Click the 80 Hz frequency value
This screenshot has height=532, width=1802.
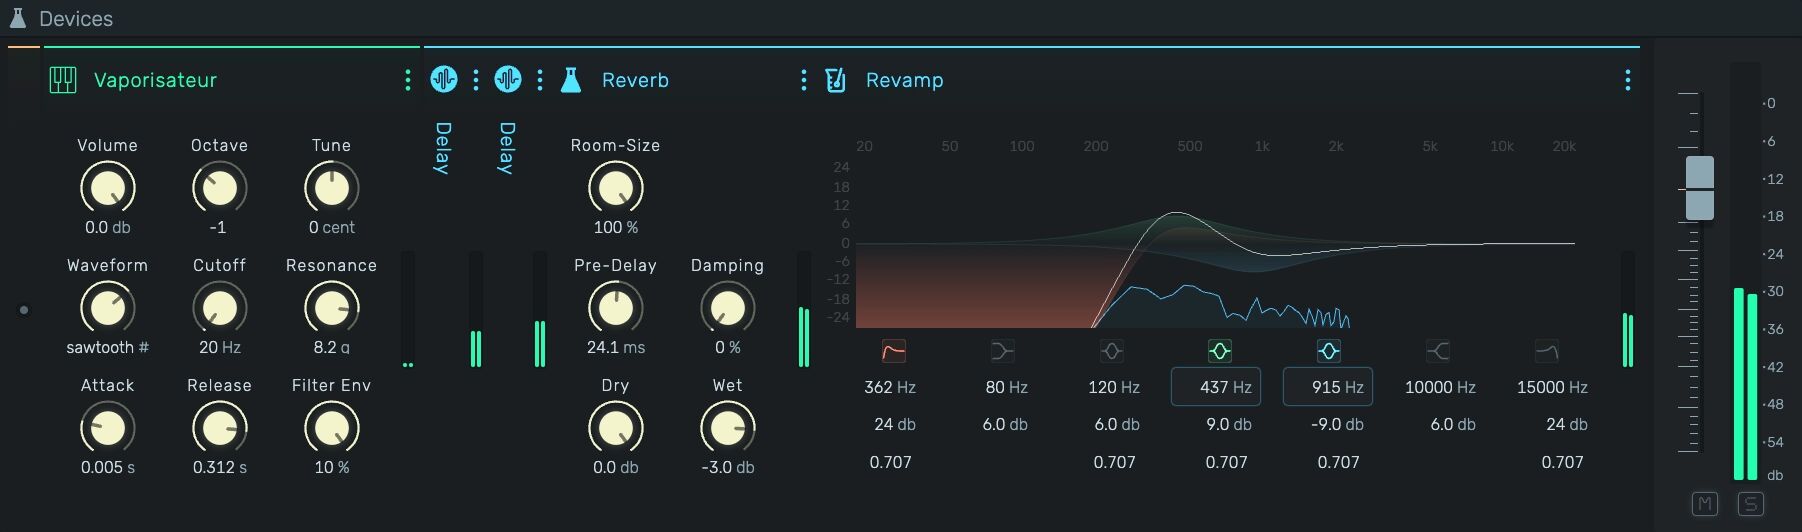(x=1006, y=387)
